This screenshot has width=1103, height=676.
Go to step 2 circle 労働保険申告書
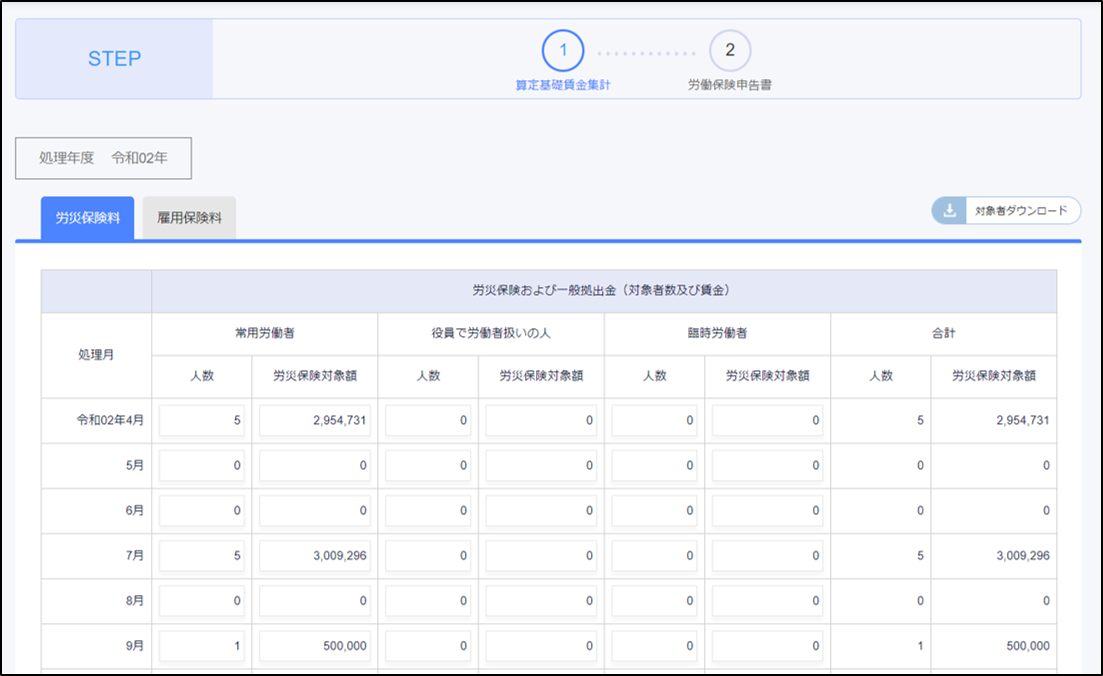(x=730, y=50)
